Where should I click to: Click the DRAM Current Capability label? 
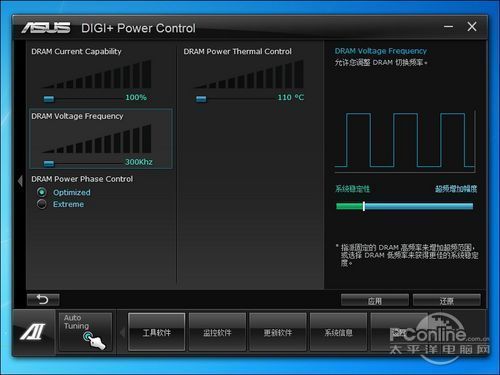76,51
